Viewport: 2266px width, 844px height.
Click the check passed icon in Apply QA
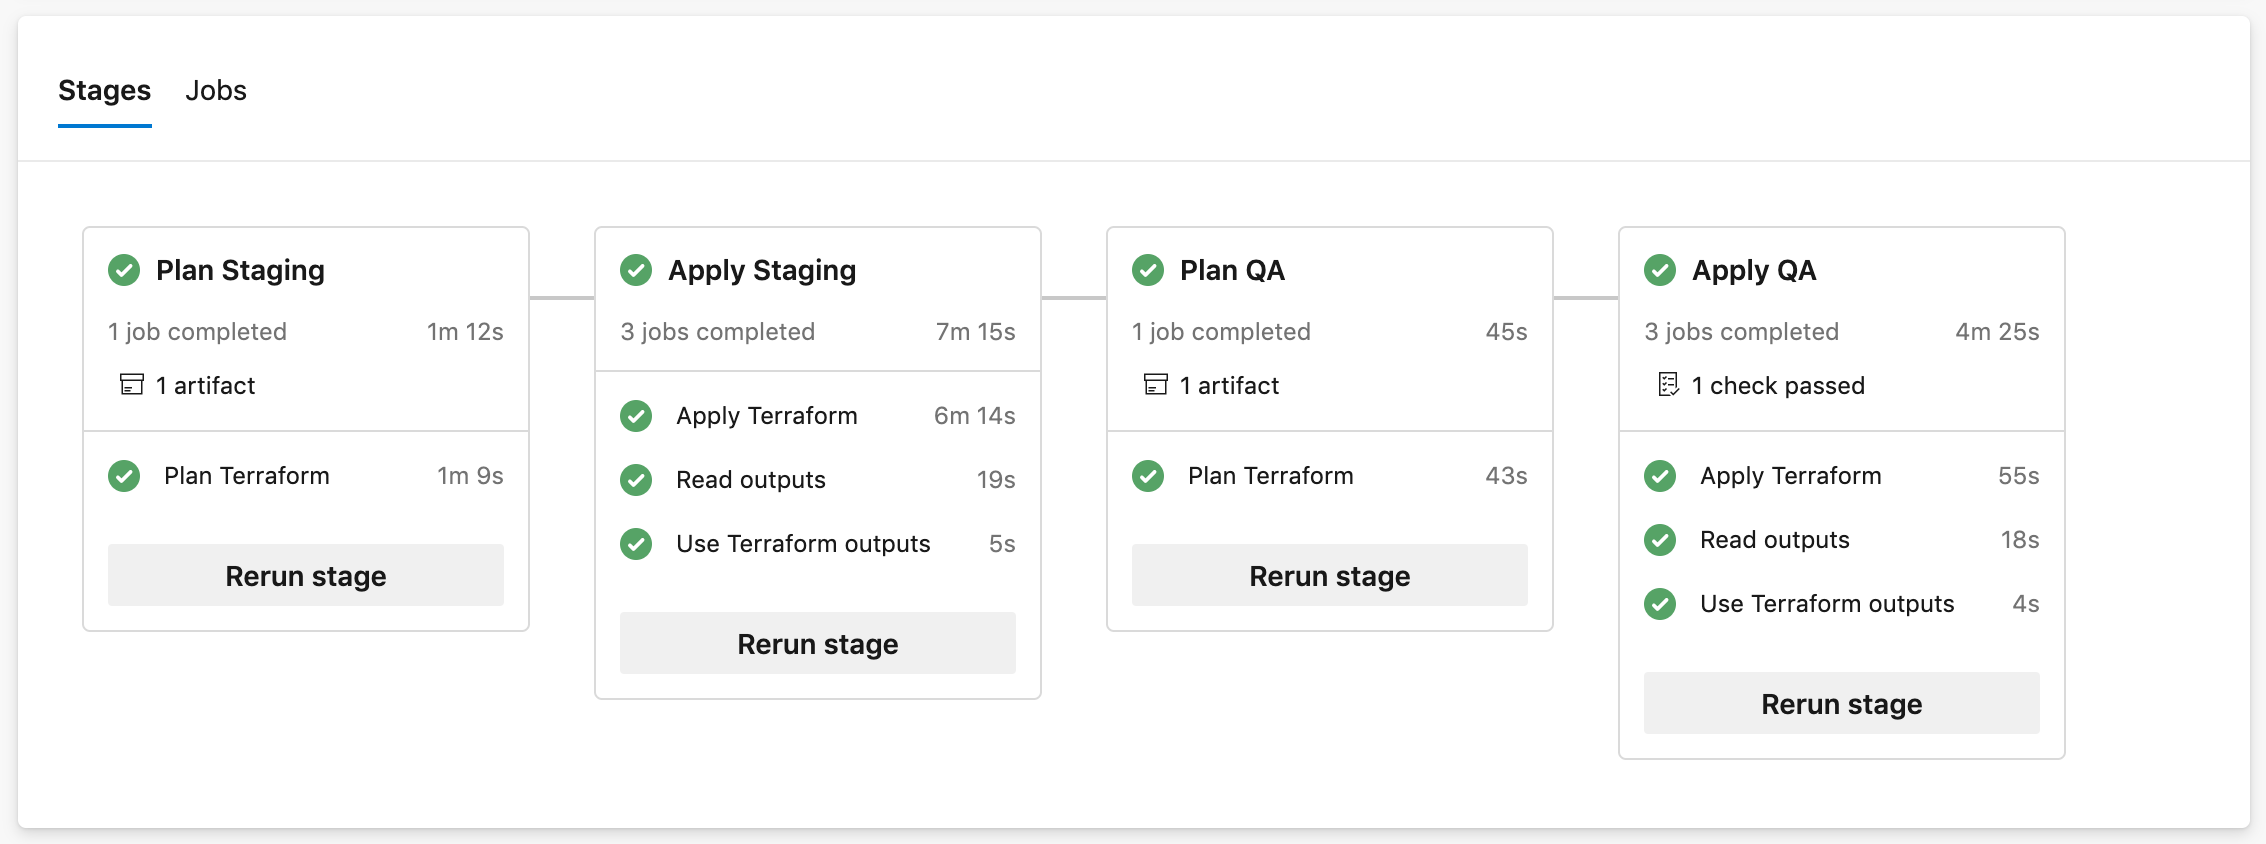coord(1668,385)
